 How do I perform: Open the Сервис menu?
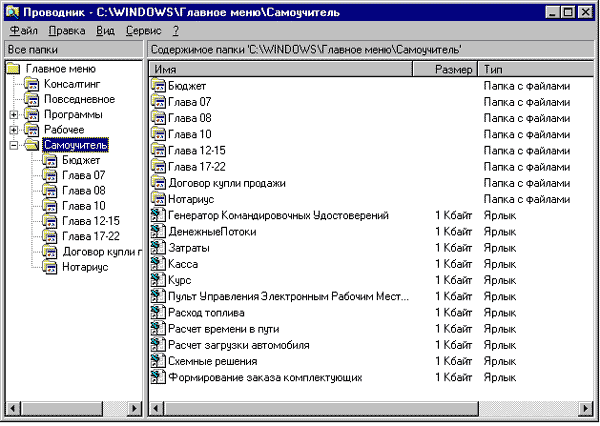click(x=143, y=31)
